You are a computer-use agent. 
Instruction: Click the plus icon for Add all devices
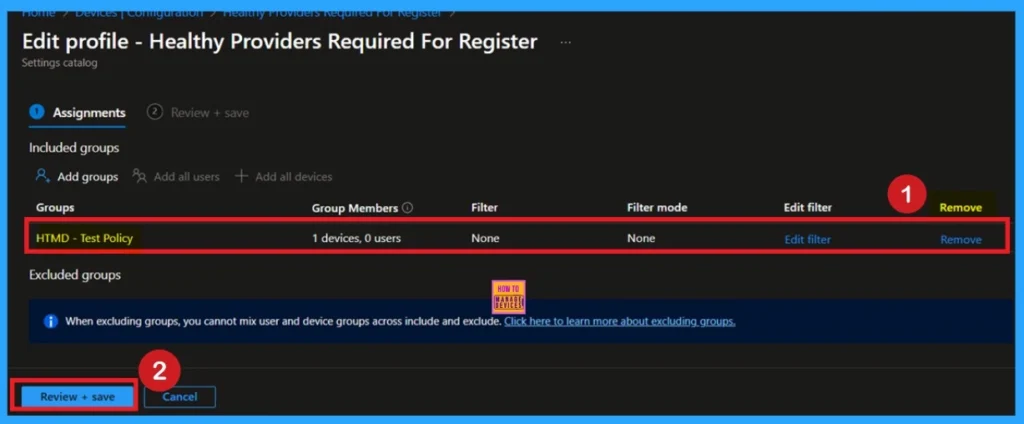[x=241, y=176]
